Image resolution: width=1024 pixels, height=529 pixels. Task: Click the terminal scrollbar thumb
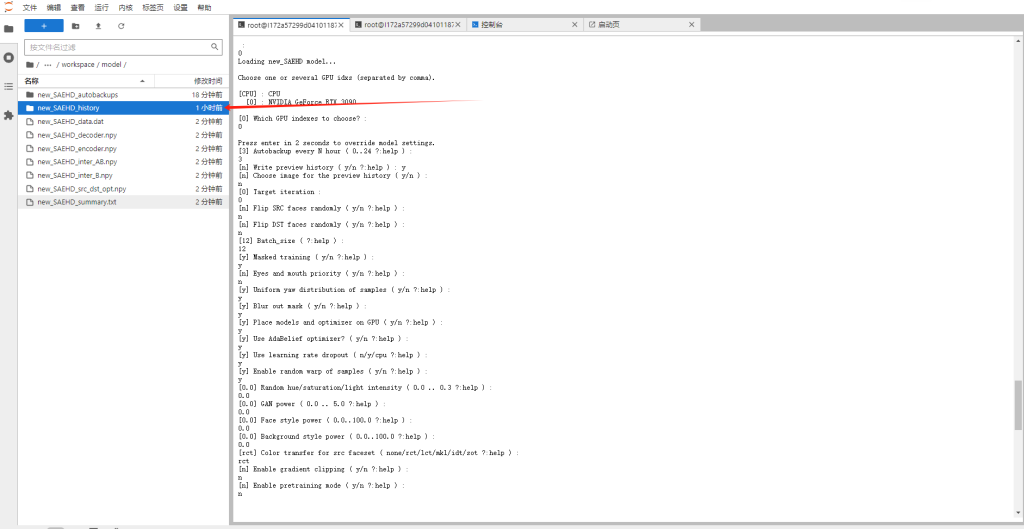pyautogui.click(x=1018, y=406)
